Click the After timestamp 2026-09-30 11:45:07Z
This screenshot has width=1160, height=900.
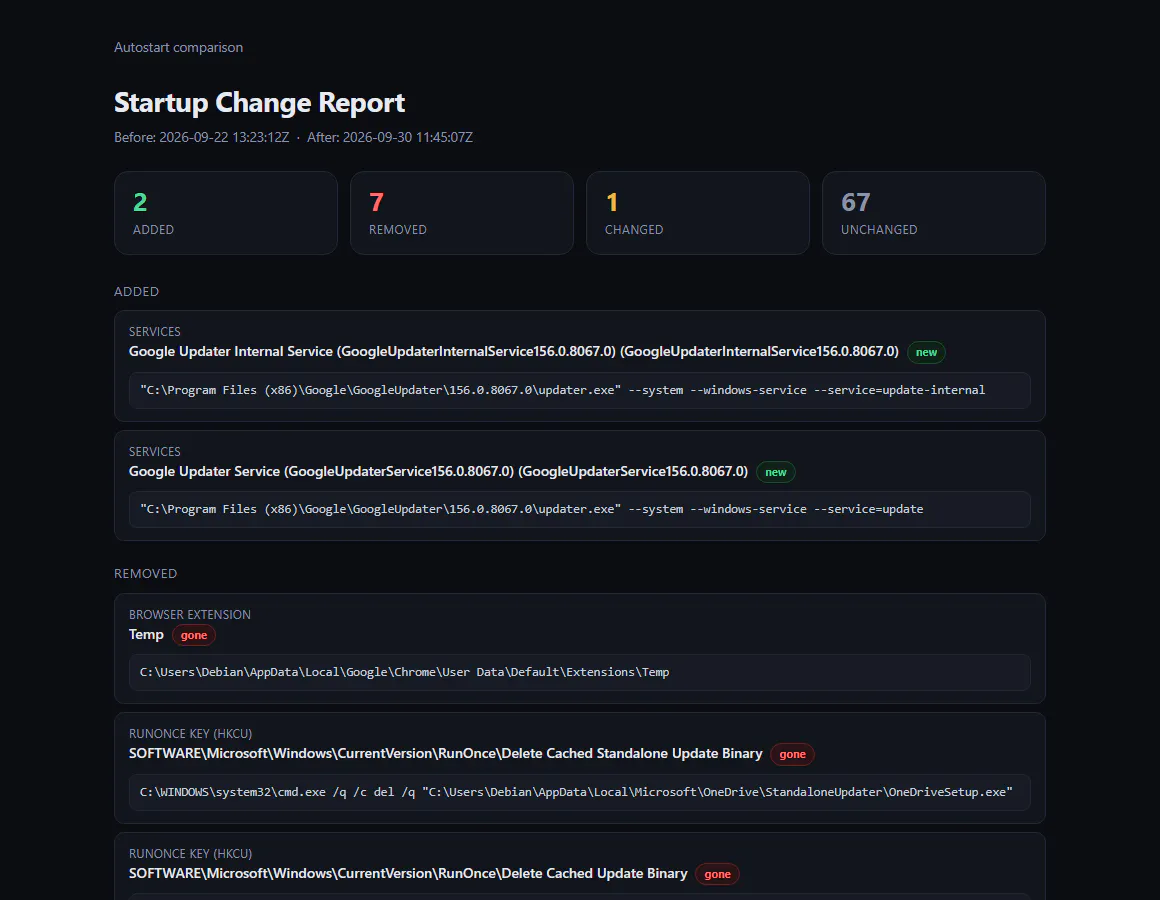pos(390,138)
